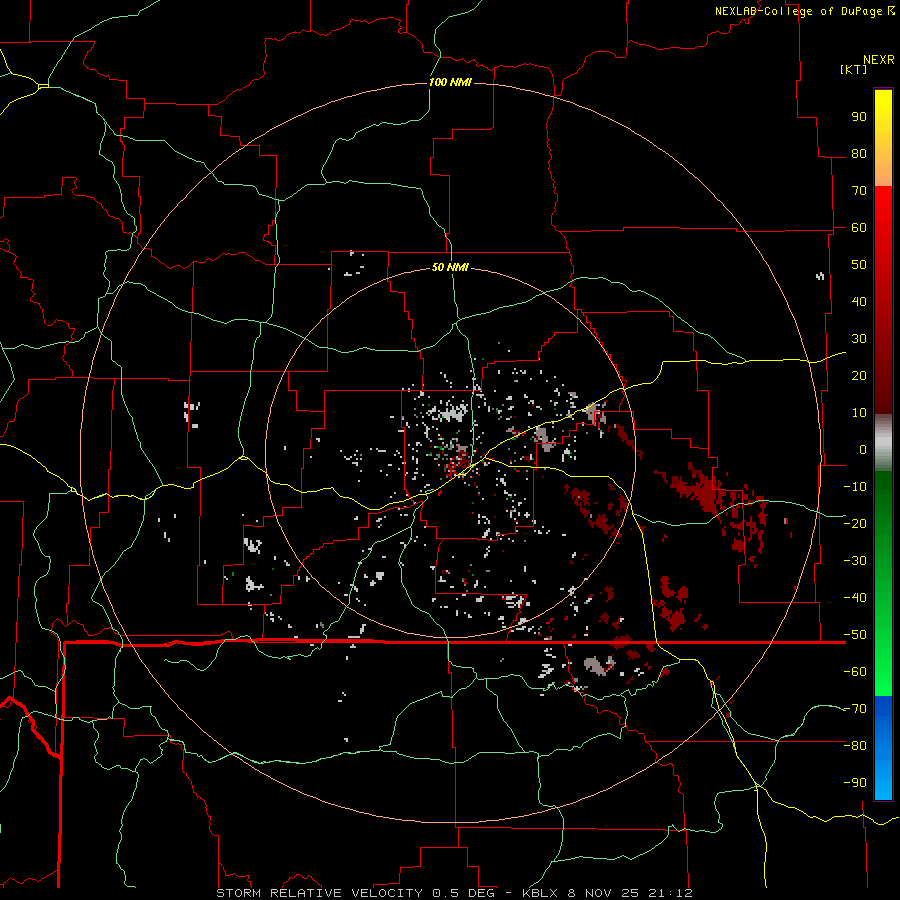Click the -50 scale value
This screenshot has height=900, width=900.
click(855, 635)
